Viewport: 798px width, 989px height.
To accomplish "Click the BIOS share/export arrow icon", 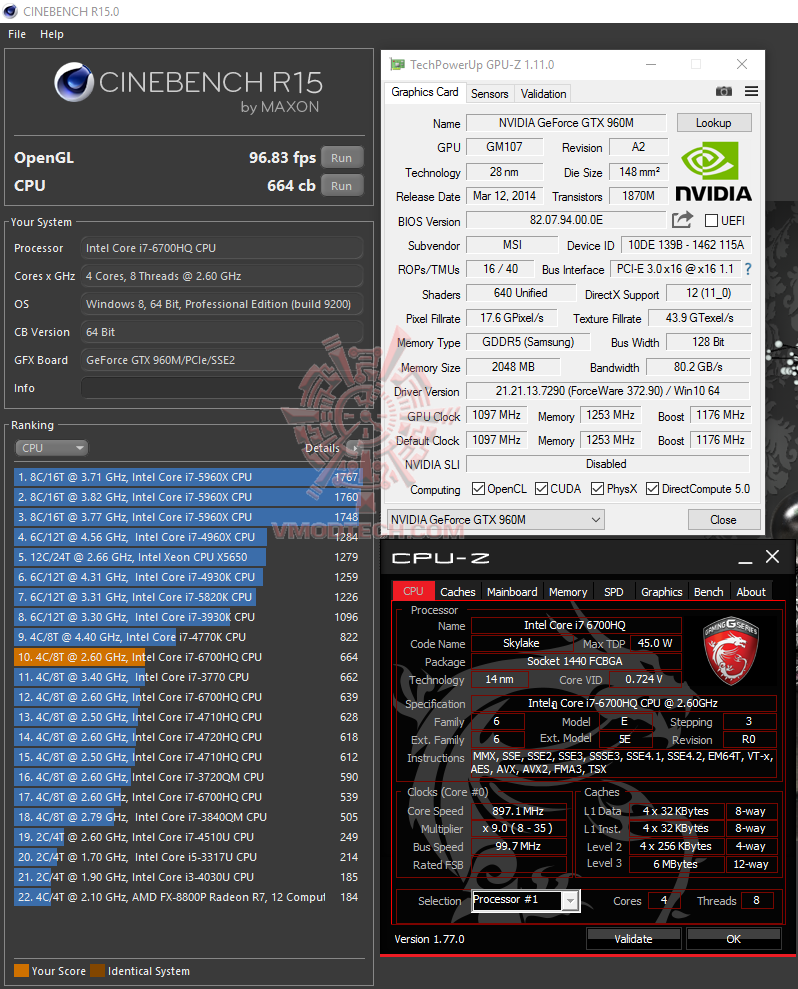I will coord(682,220).
